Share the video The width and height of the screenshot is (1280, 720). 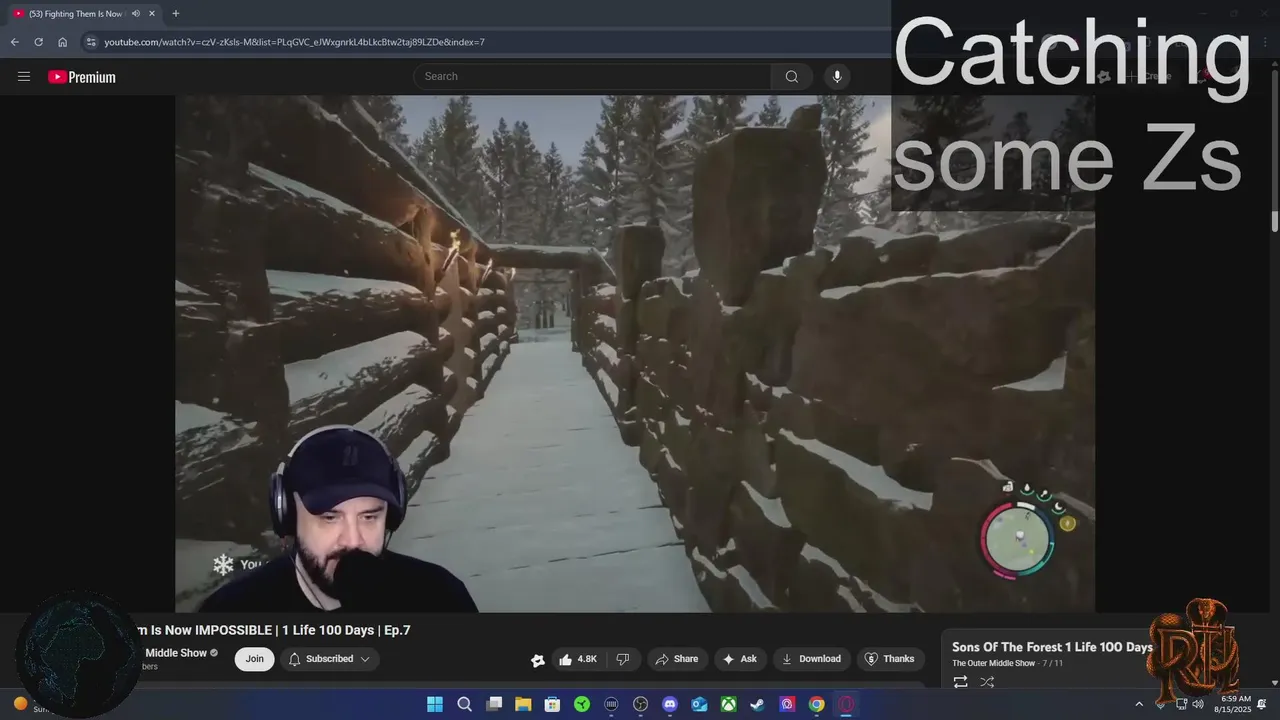677,659
